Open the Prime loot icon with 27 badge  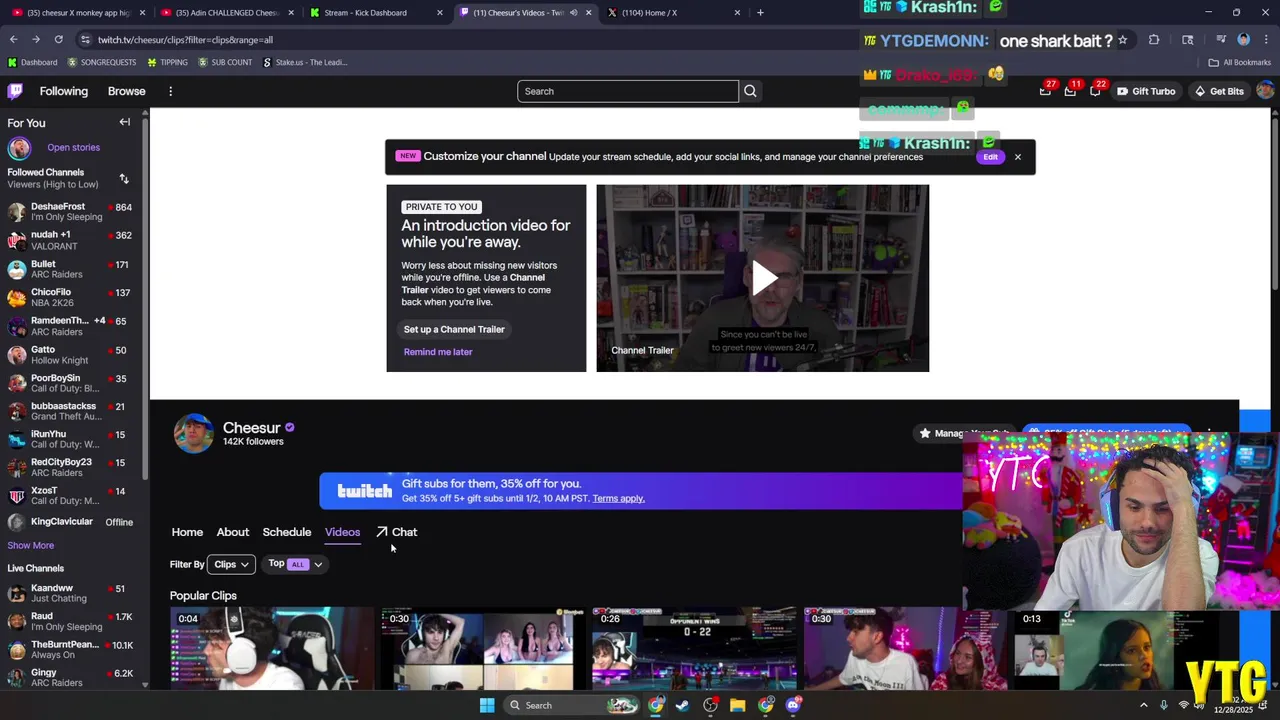(x=1045, y=91)
